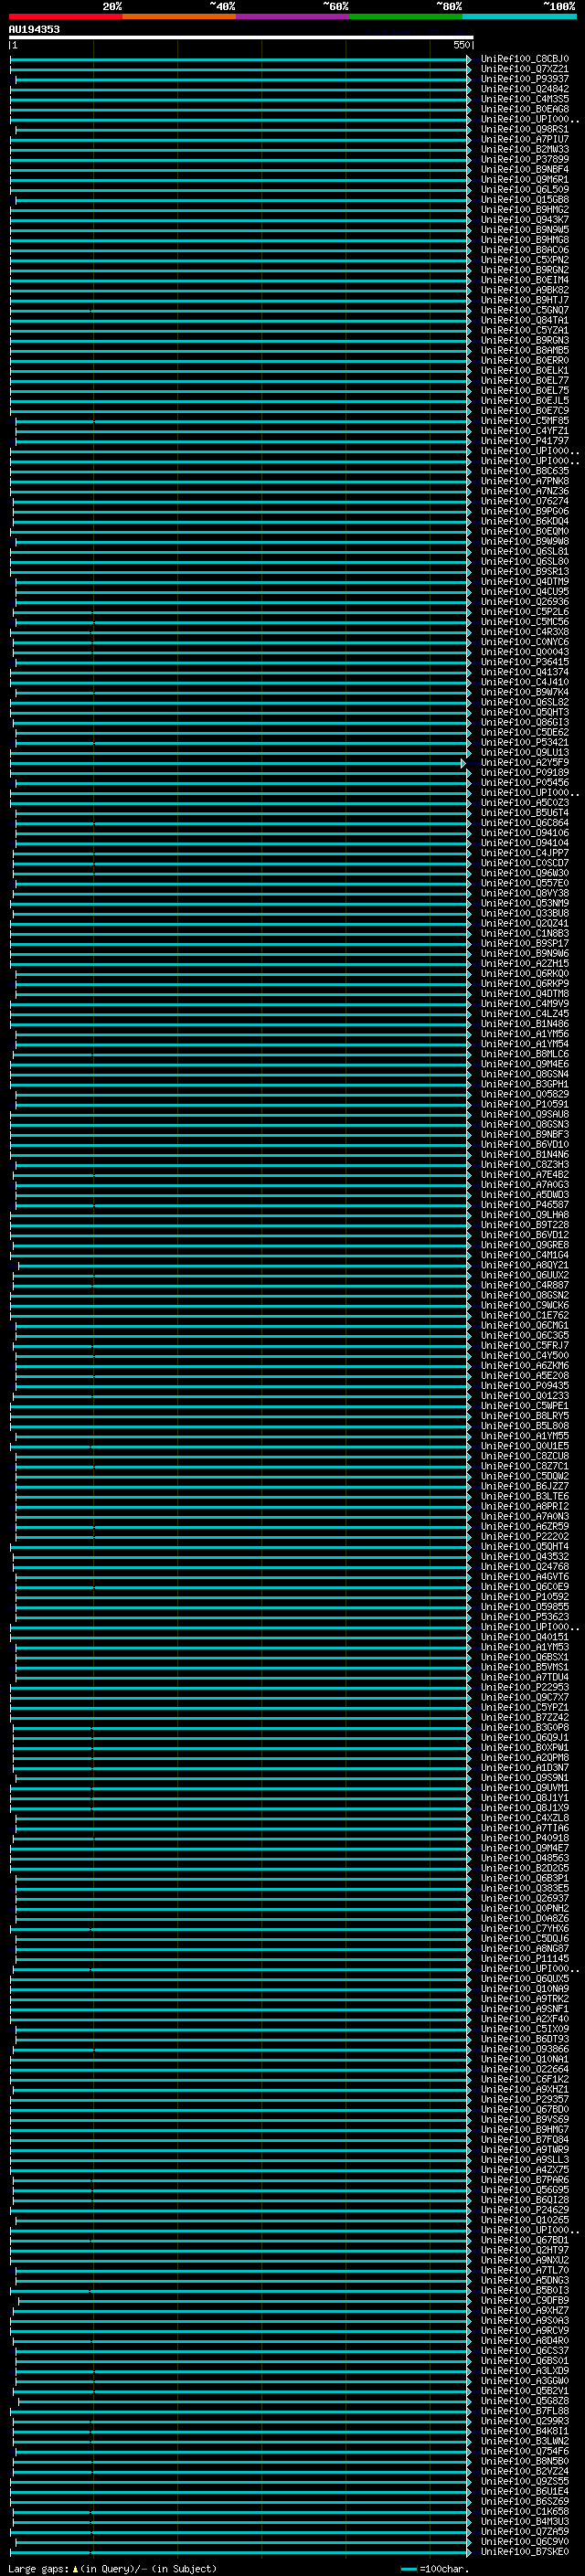Screen dimensions: 585x2576
Task: Select hit label UniRef100_B1N4N6
Action: pos(525,1154)
